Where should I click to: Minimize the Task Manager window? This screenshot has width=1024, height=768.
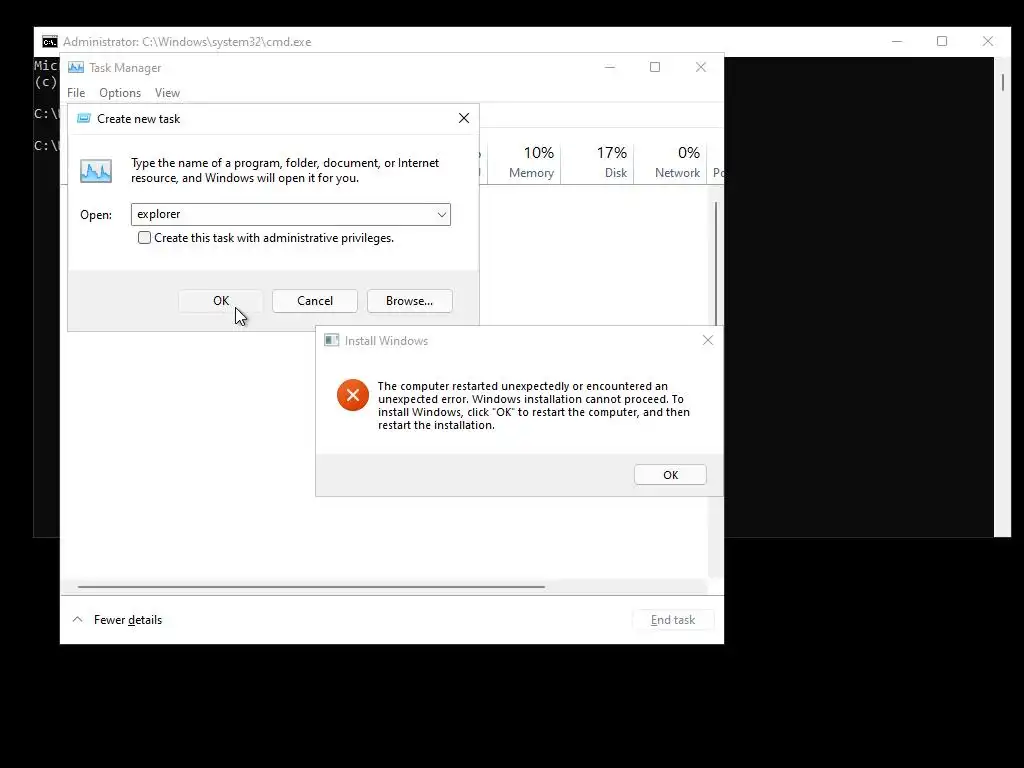click(610, 67)
